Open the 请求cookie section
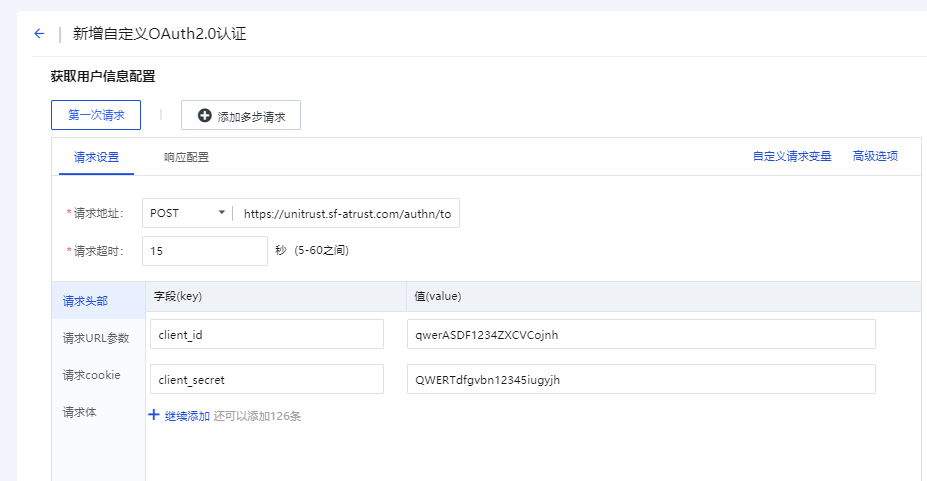Screen dimensions: 927x481 (91, 375)
